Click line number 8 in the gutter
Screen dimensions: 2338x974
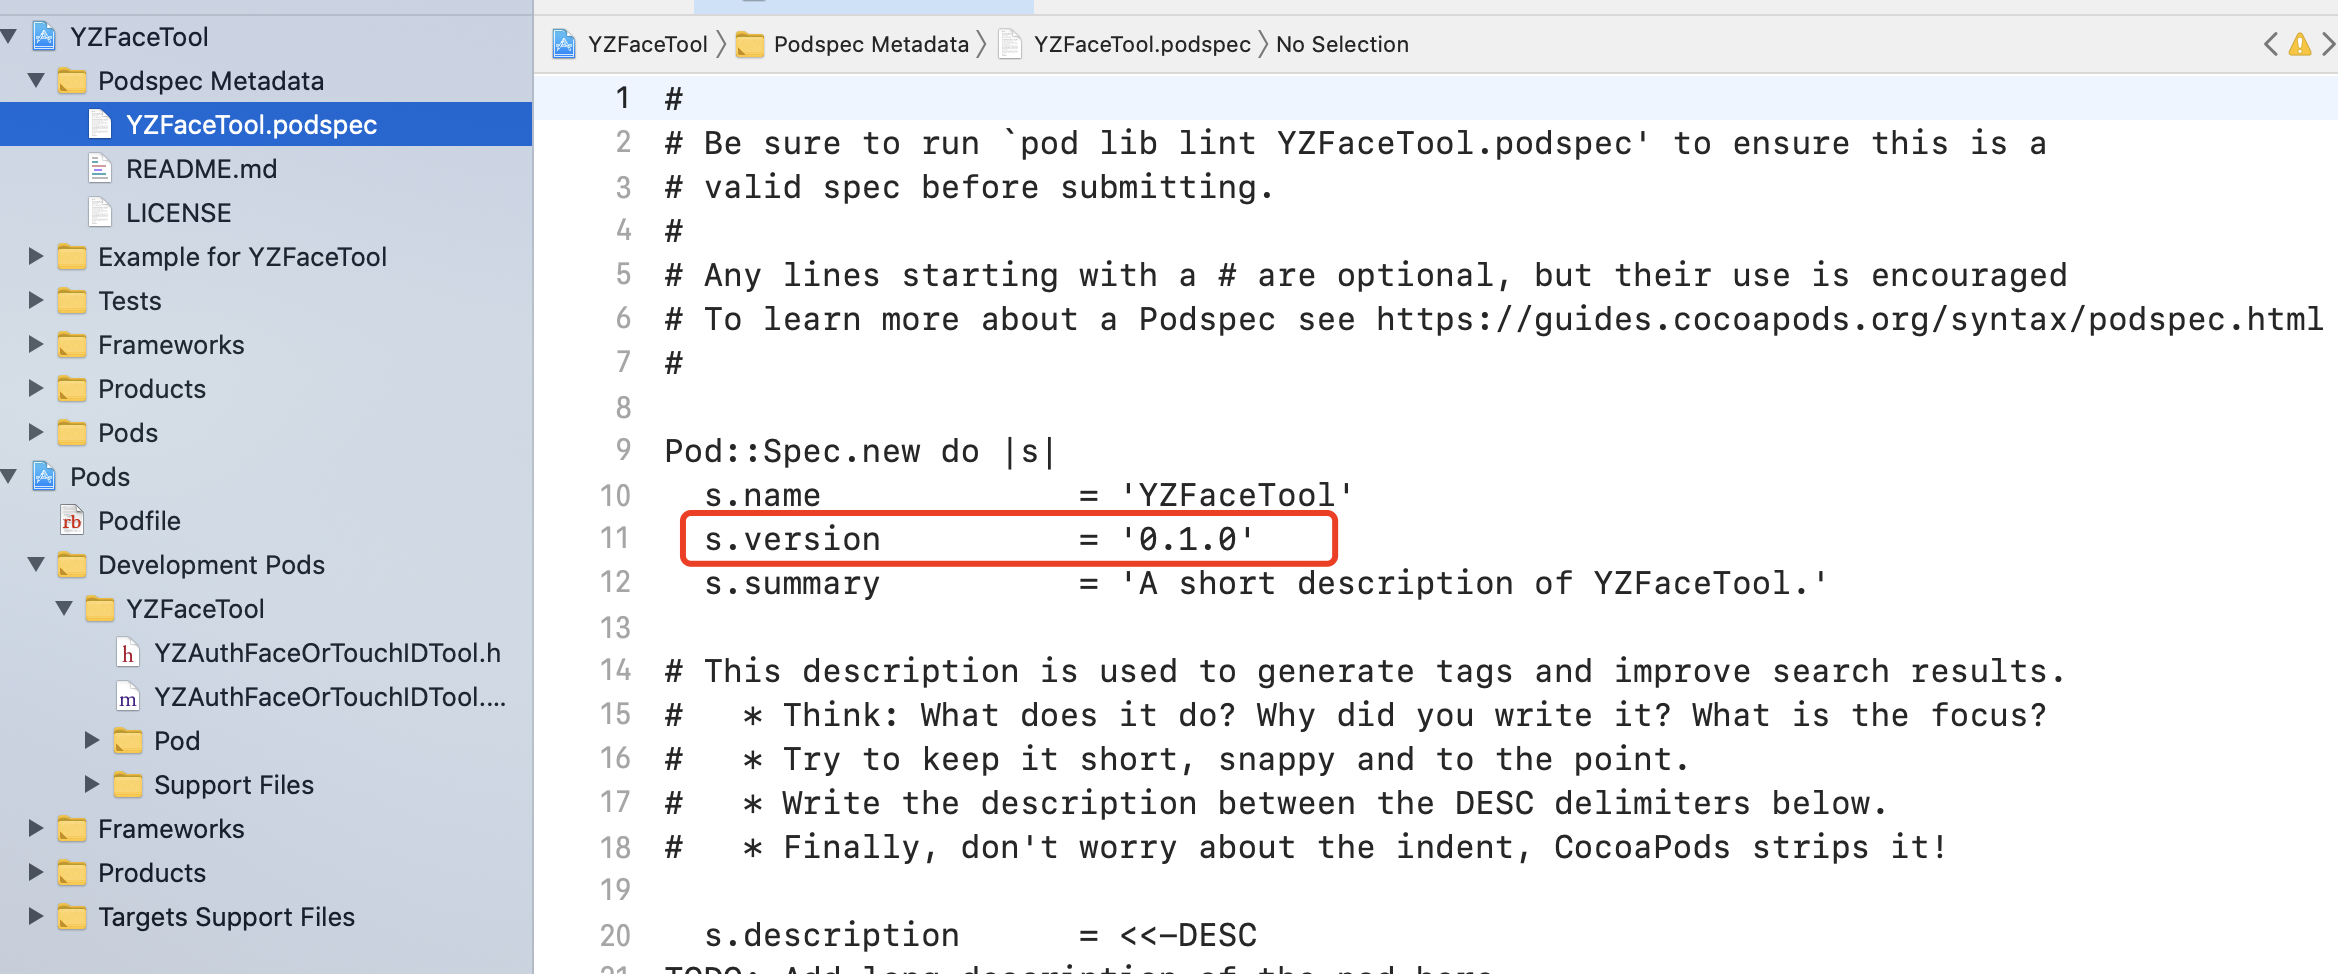[623, 407]
